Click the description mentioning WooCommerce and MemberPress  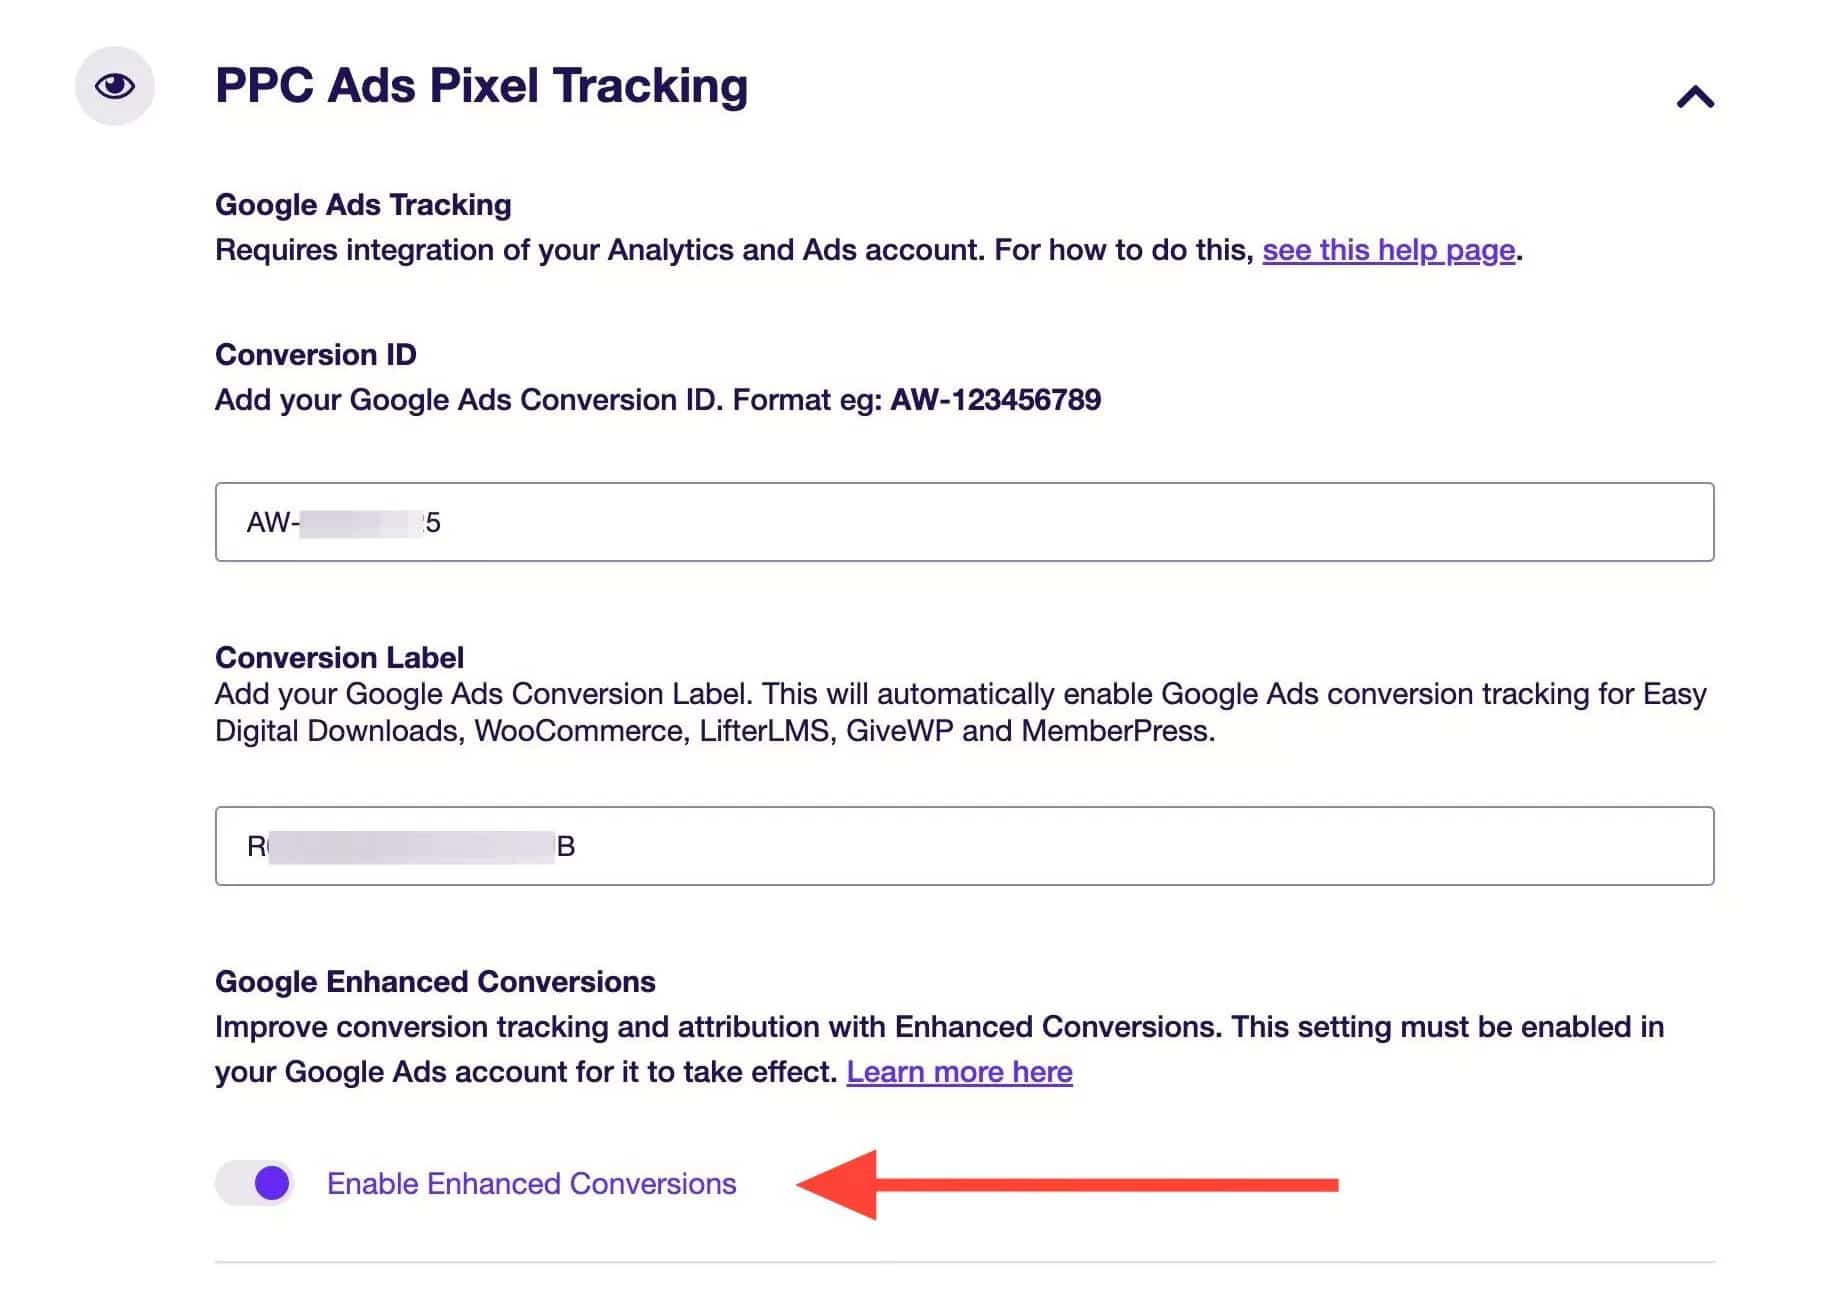tap(961, 713)
